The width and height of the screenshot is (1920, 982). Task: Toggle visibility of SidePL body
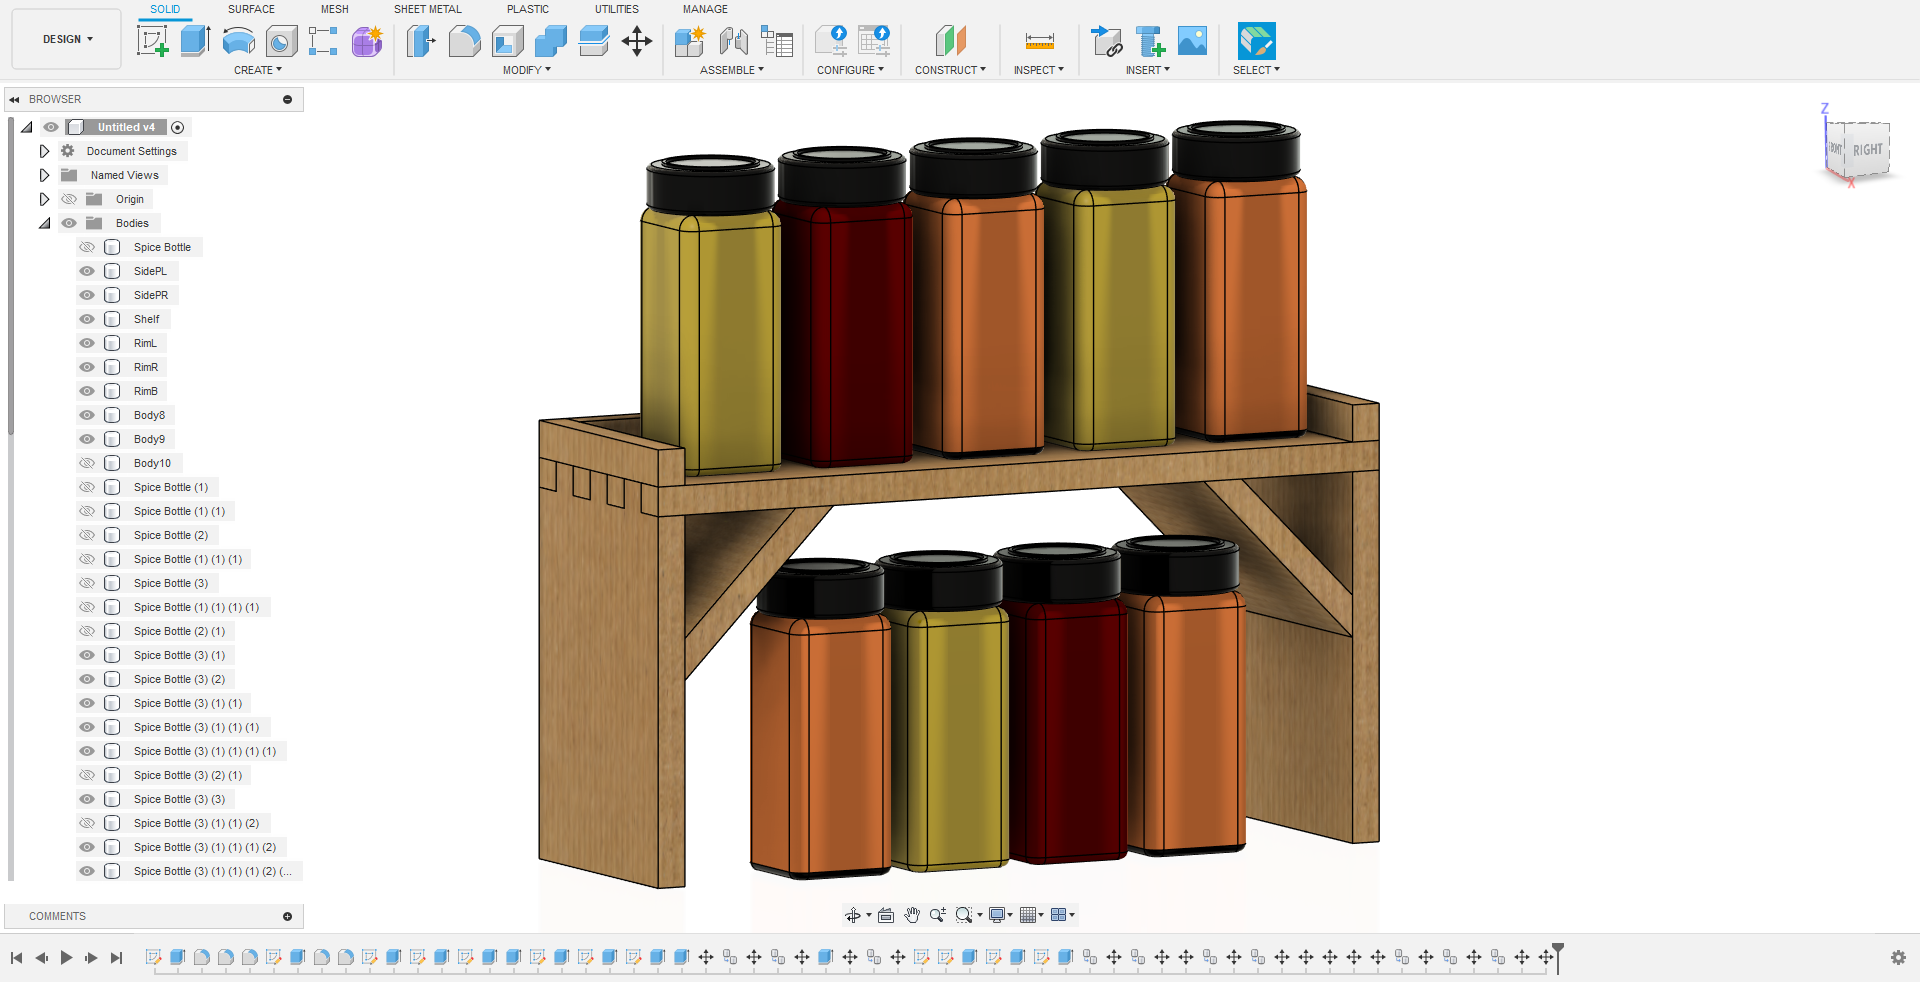(x=87, y=271)
